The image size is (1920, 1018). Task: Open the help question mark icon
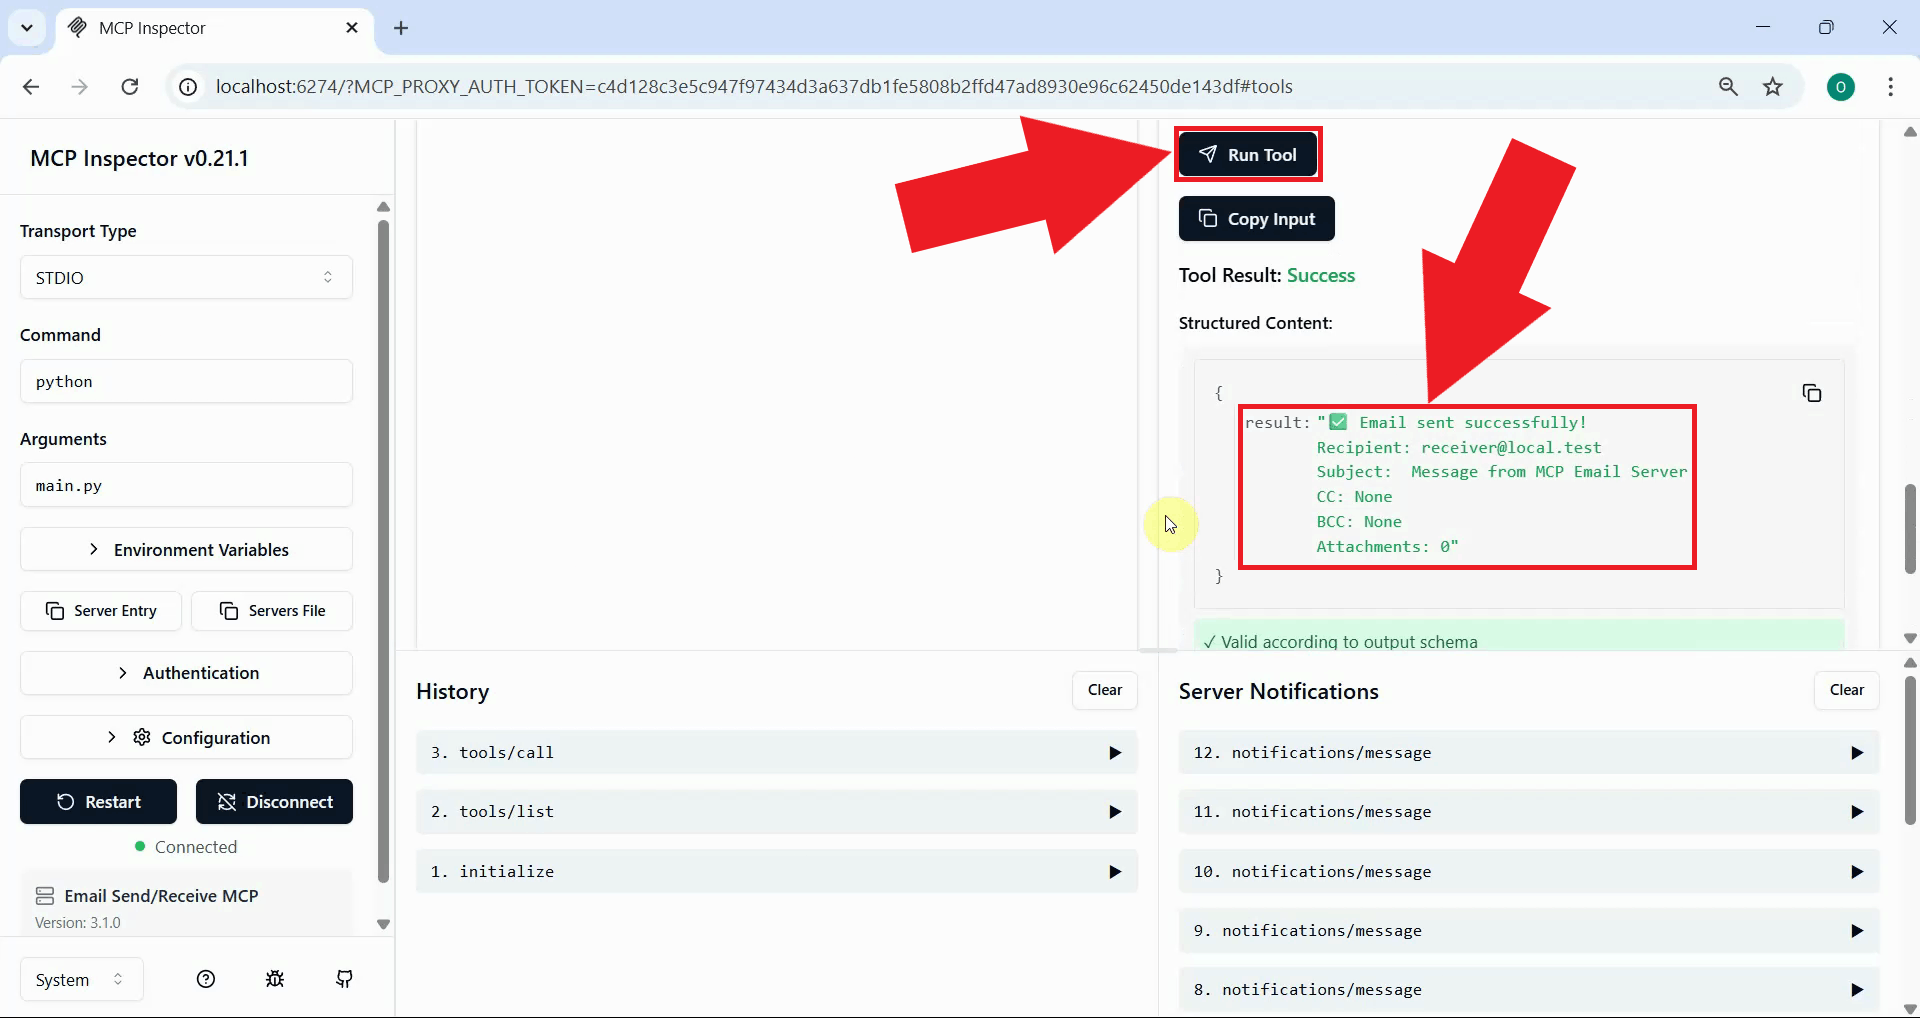point(205,979)
